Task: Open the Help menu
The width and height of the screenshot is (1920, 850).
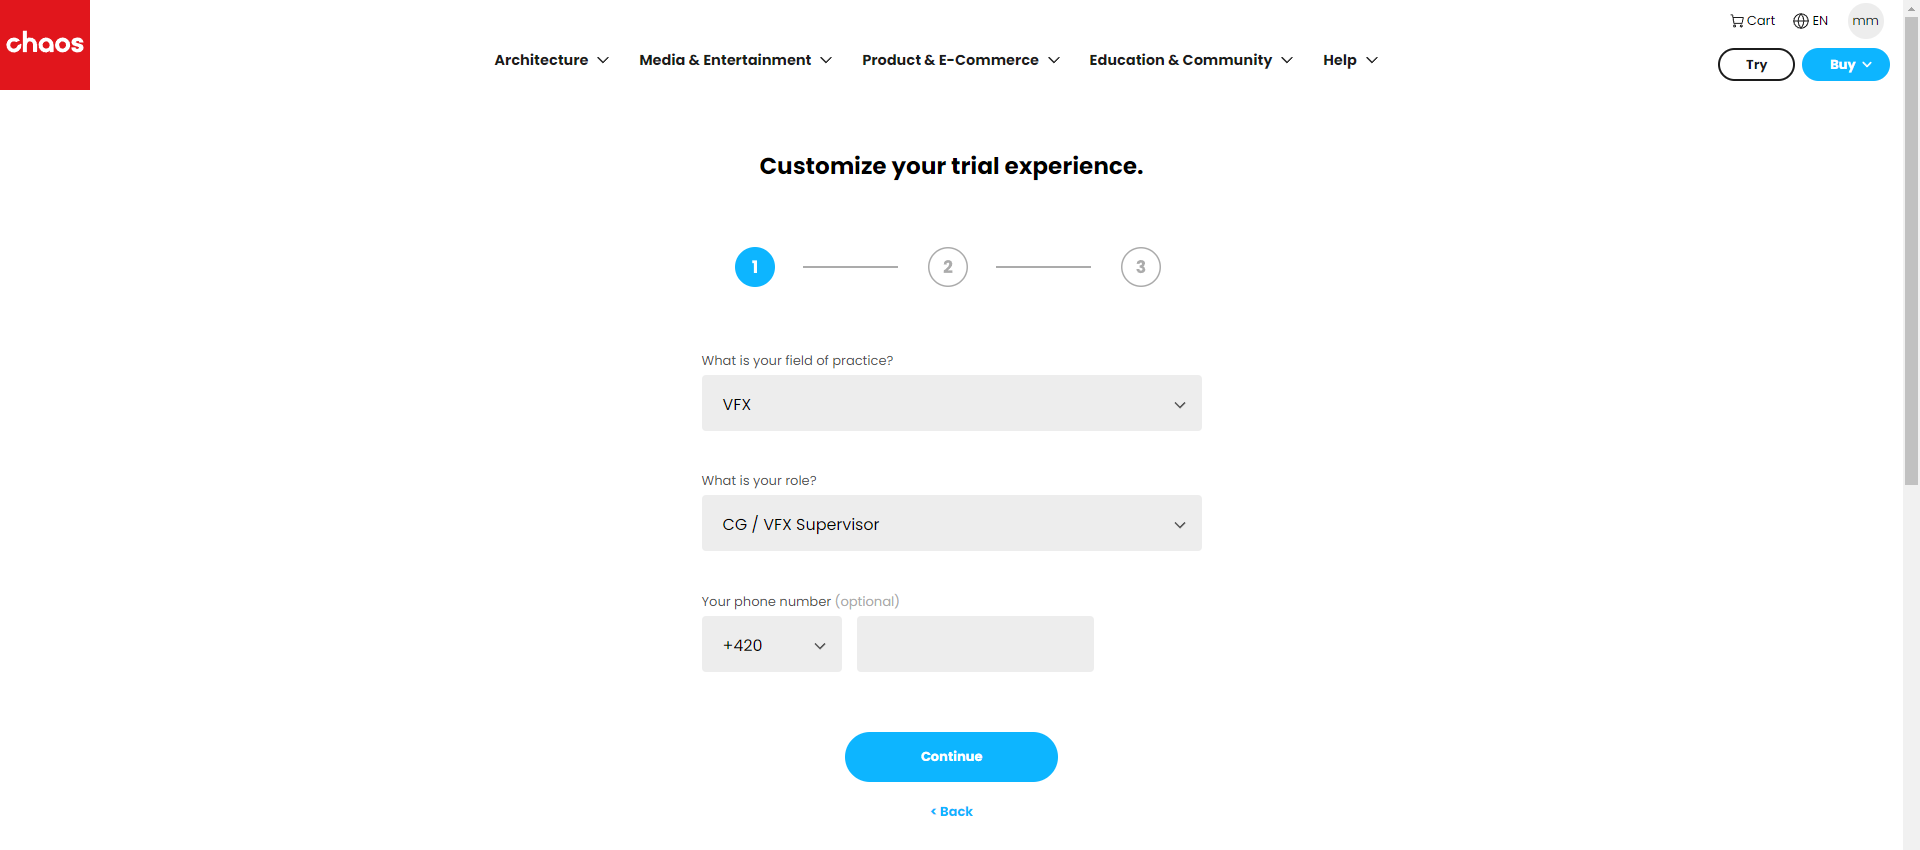Action: pos(1350,60)
